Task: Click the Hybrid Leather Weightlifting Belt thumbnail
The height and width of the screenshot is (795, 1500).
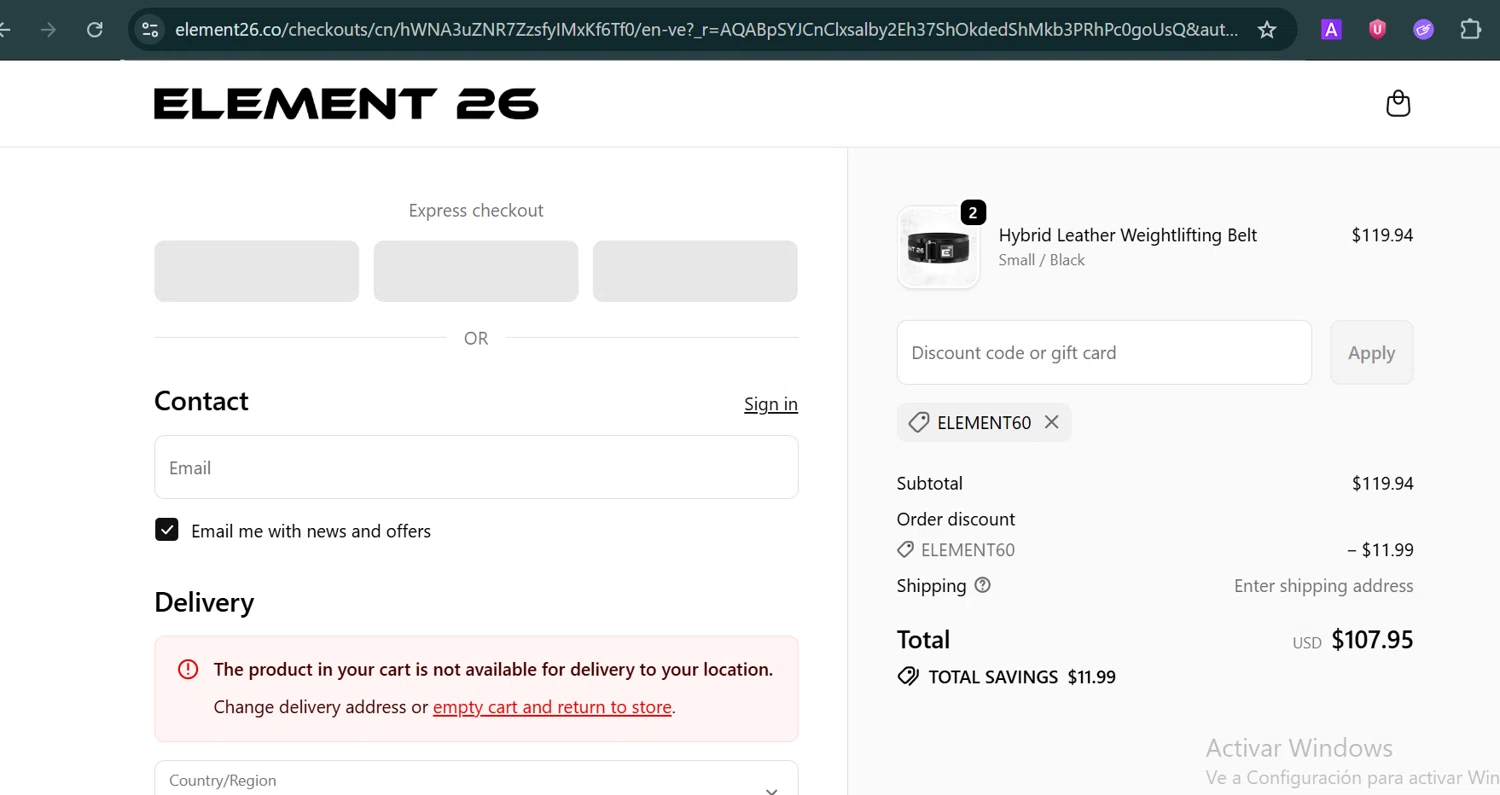Action: 938,247
